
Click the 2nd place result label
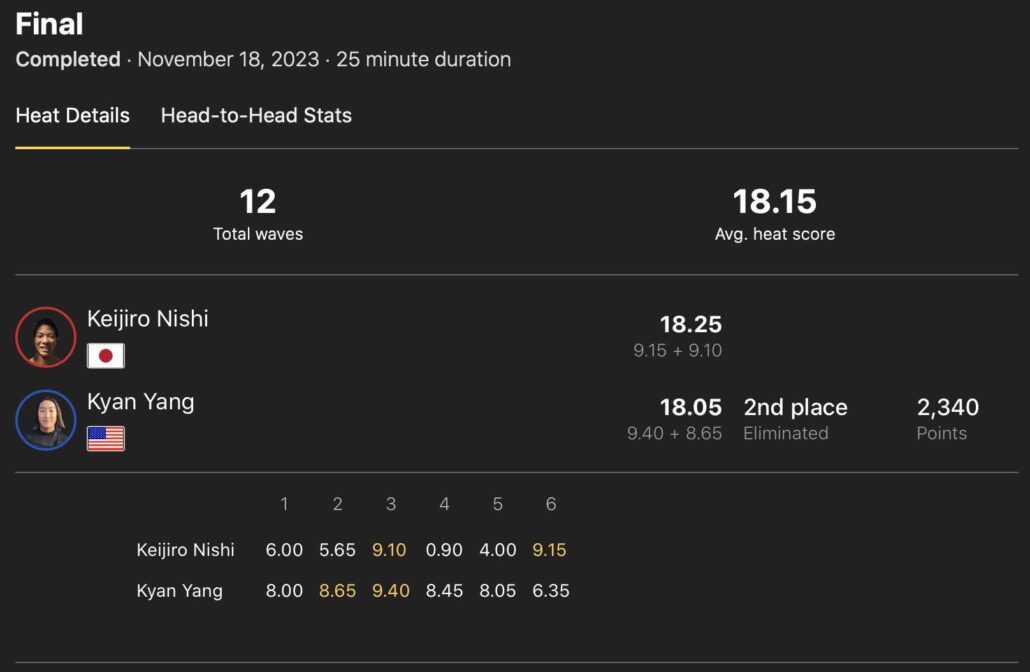pyautogui.click(x=795, y=407)
